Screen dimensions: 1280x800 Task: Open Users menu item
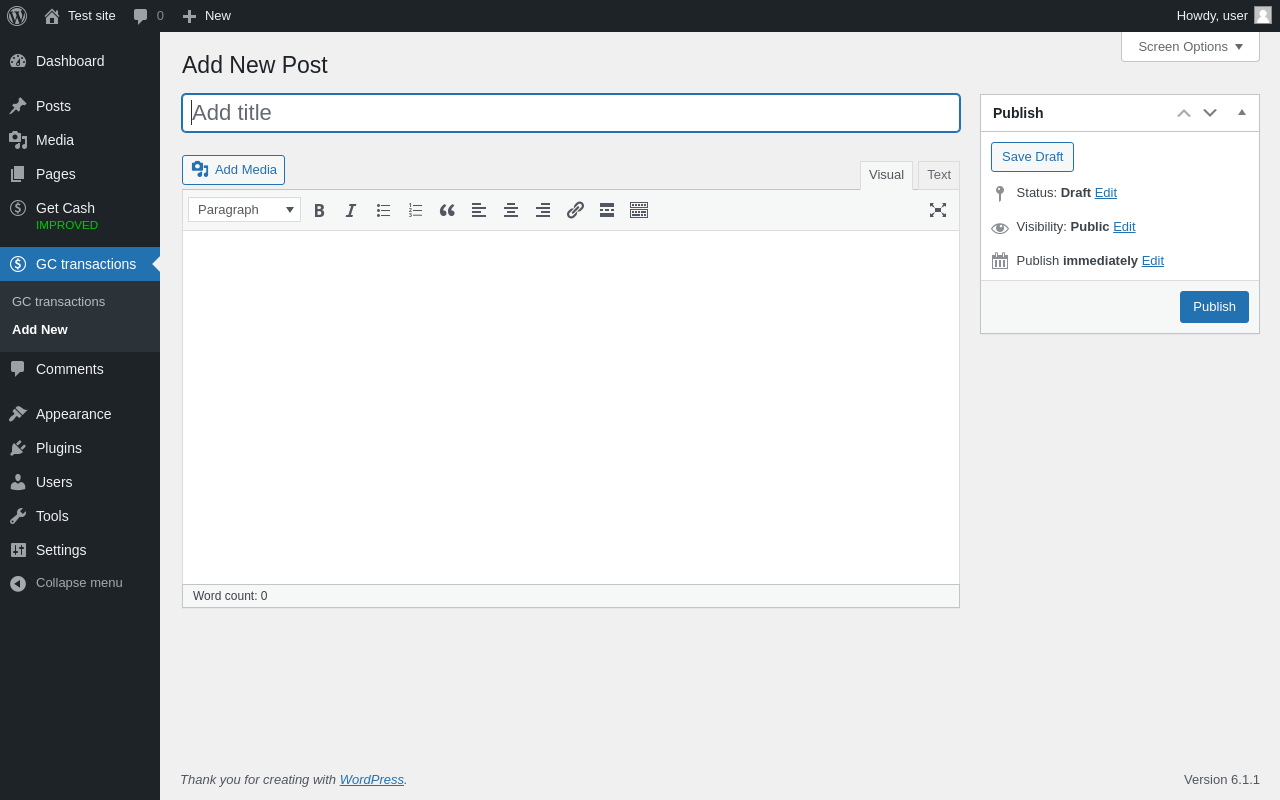pos(80,482)
